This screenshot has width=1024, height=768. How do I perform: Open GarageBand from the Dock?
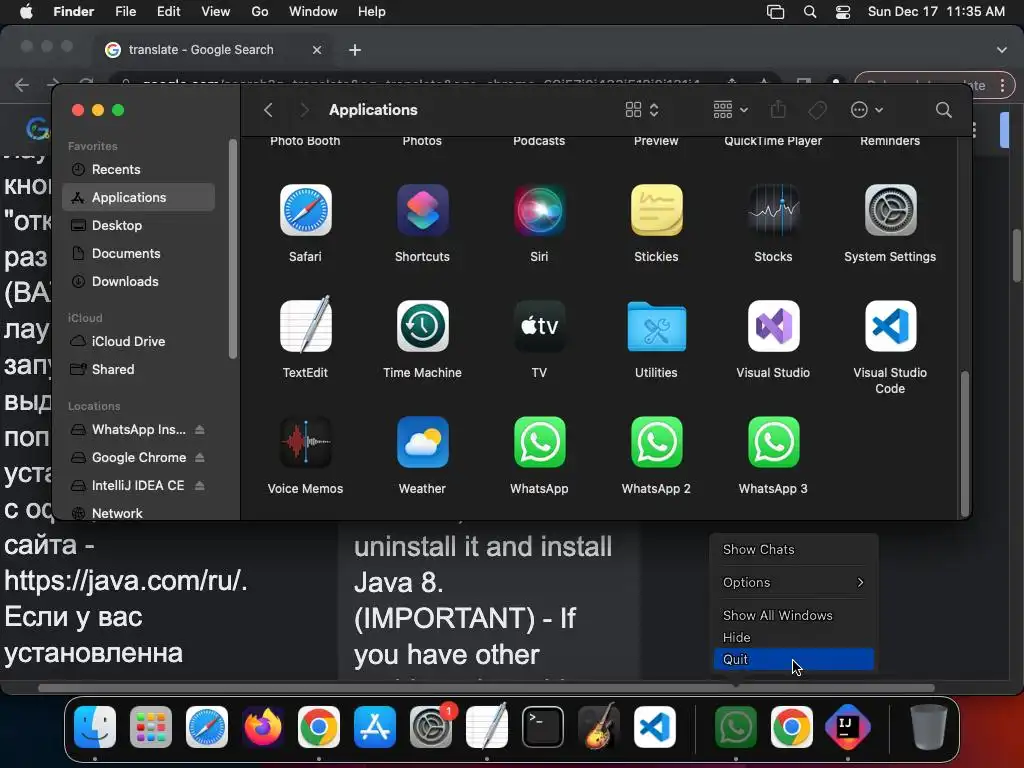(x=599, y=727)
